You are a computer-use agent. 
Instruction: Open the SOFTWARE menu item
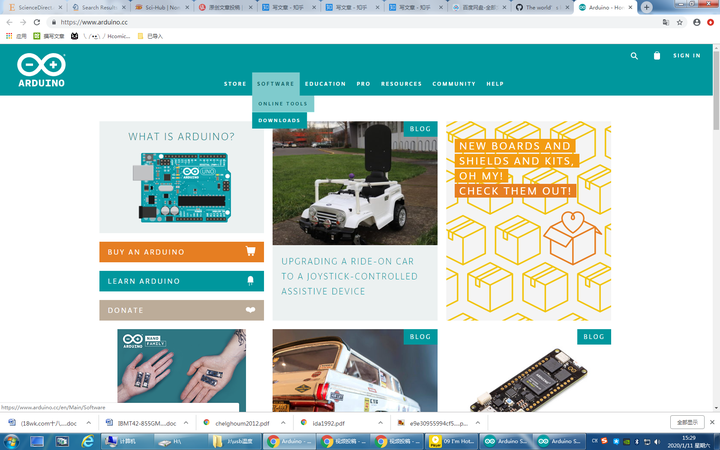pos(276,84)
